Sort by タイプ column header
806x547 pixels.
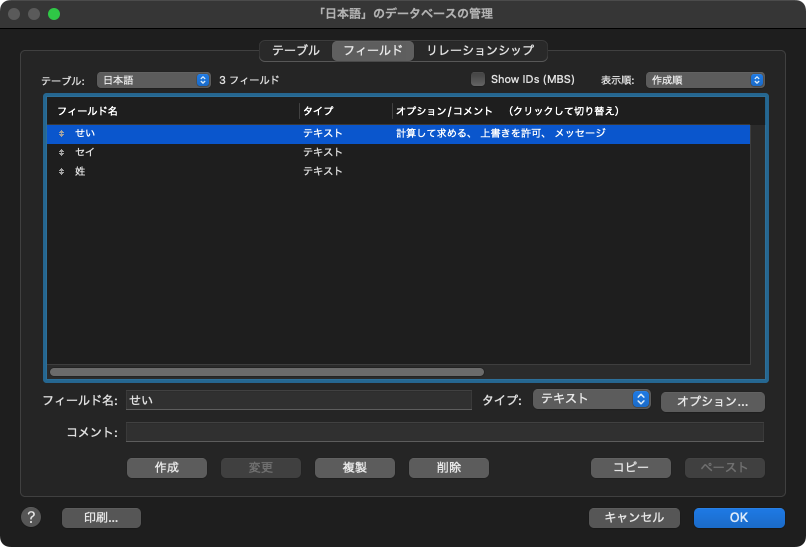click(x=318, y=111)
